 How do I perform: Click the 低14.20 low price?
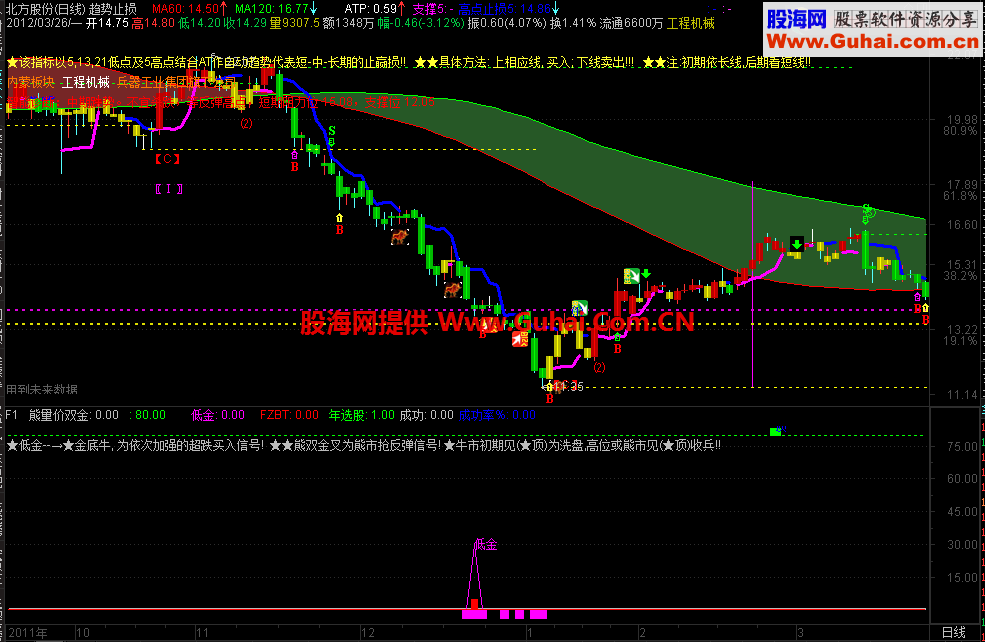pyautogui.click(x=199, y=23)
